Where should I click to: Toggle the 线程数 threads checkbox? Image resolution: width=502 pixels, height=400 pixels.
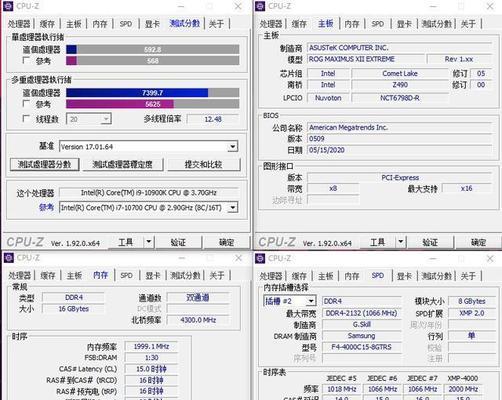[x=26, y=118]
